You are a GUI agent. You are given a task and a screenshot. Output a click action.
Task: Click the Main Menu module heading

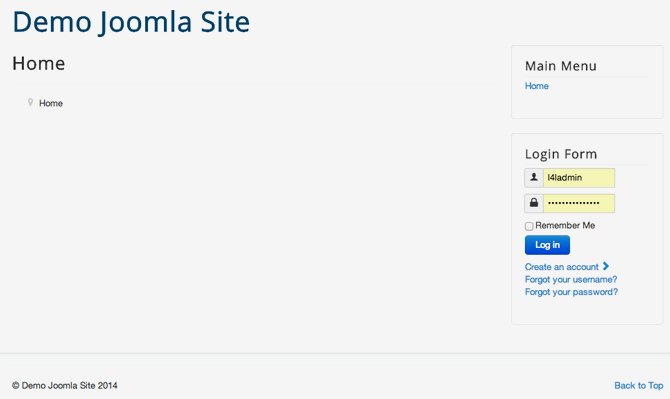[x=561, y=66]
